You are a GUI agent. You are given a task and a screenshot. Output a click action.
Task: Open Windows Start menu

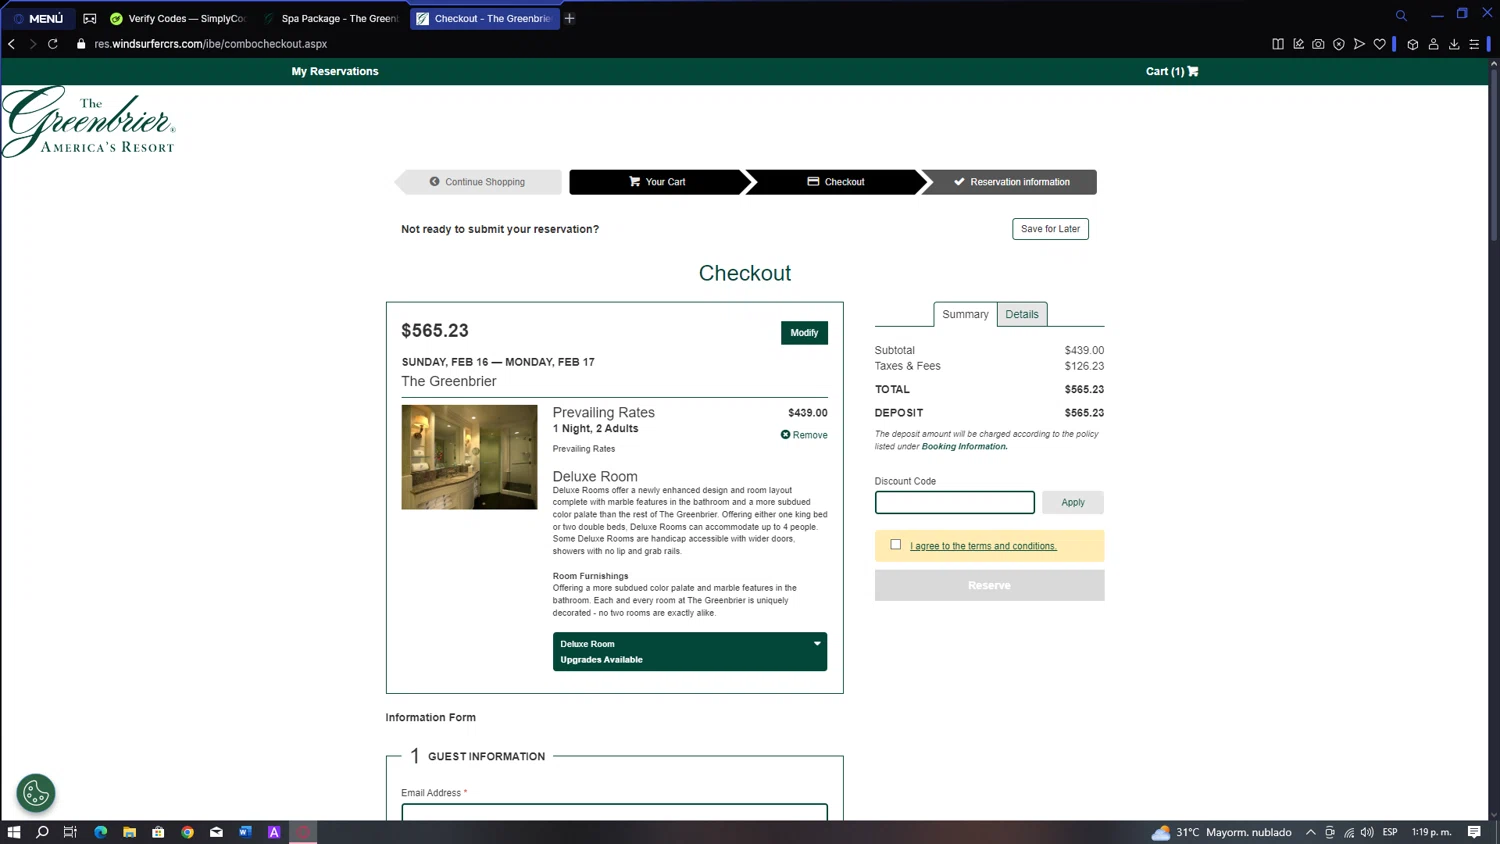click(x=14, y=832)
